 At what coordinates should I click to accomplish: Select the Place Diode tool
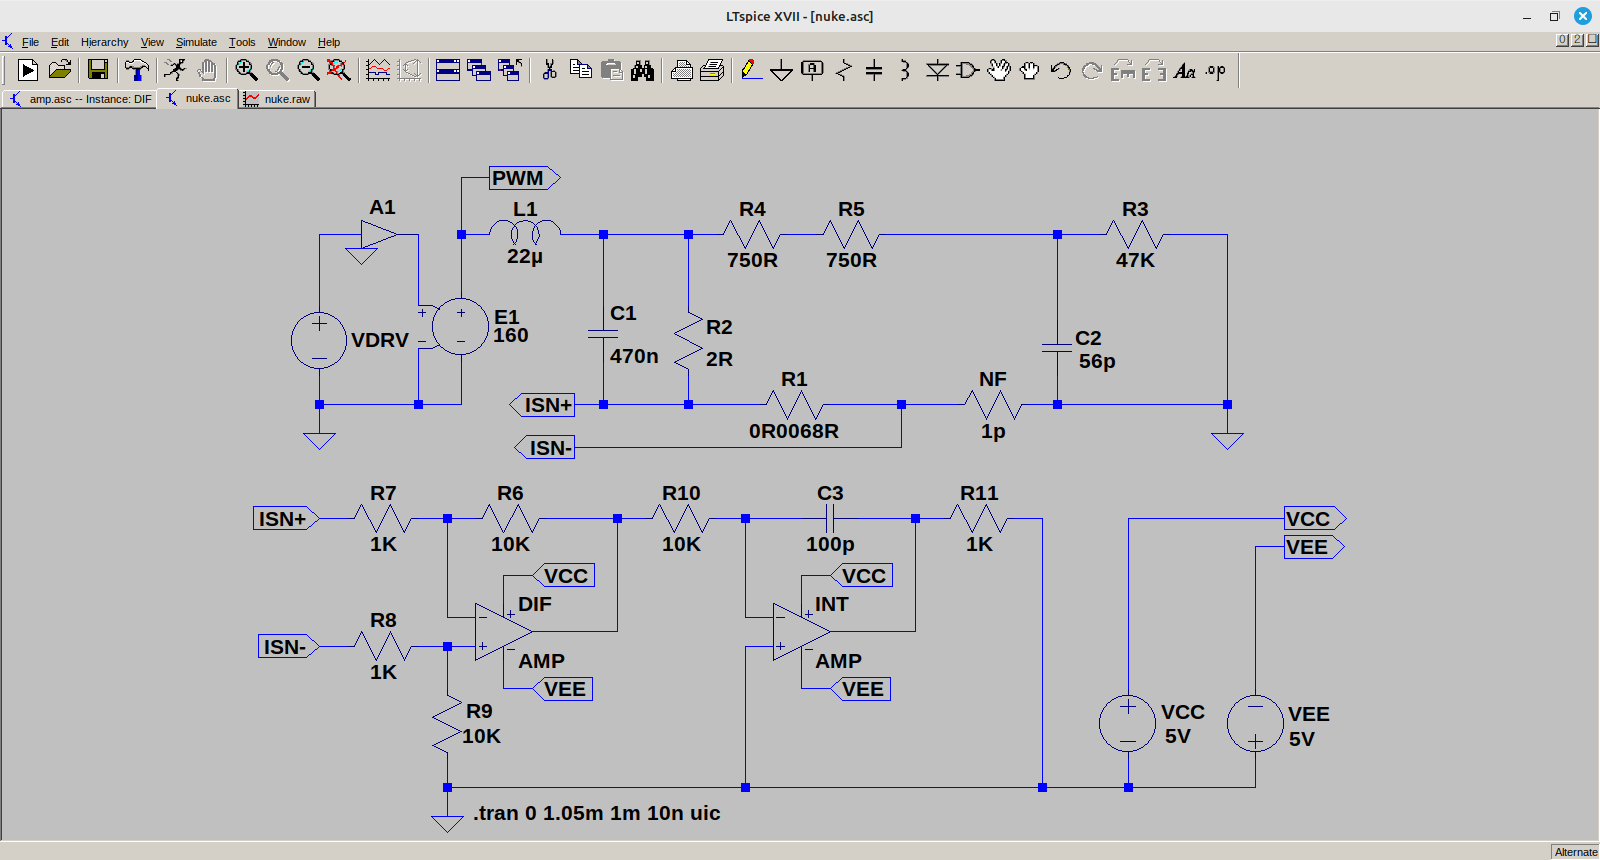pos(937,70)
